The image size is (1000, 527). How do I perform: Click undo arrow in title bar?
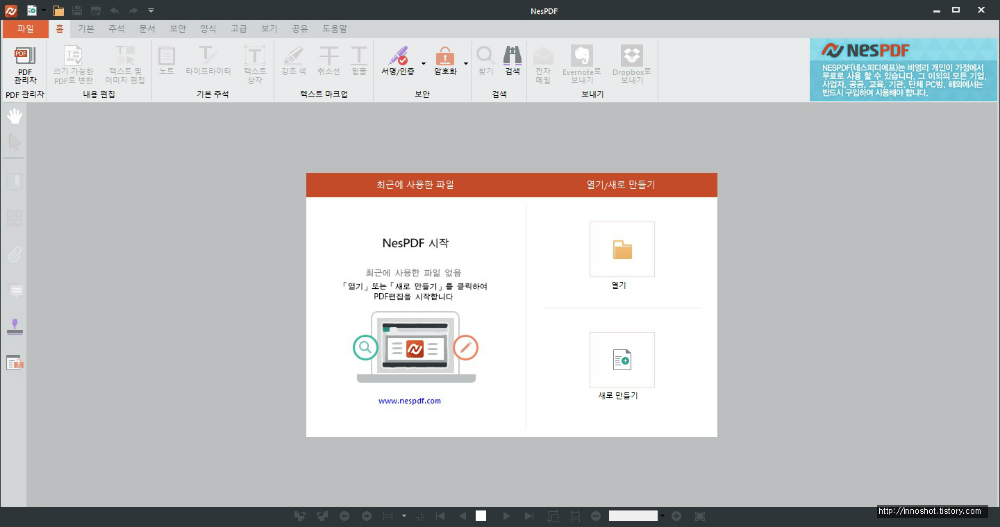click(x=114, y=10)
